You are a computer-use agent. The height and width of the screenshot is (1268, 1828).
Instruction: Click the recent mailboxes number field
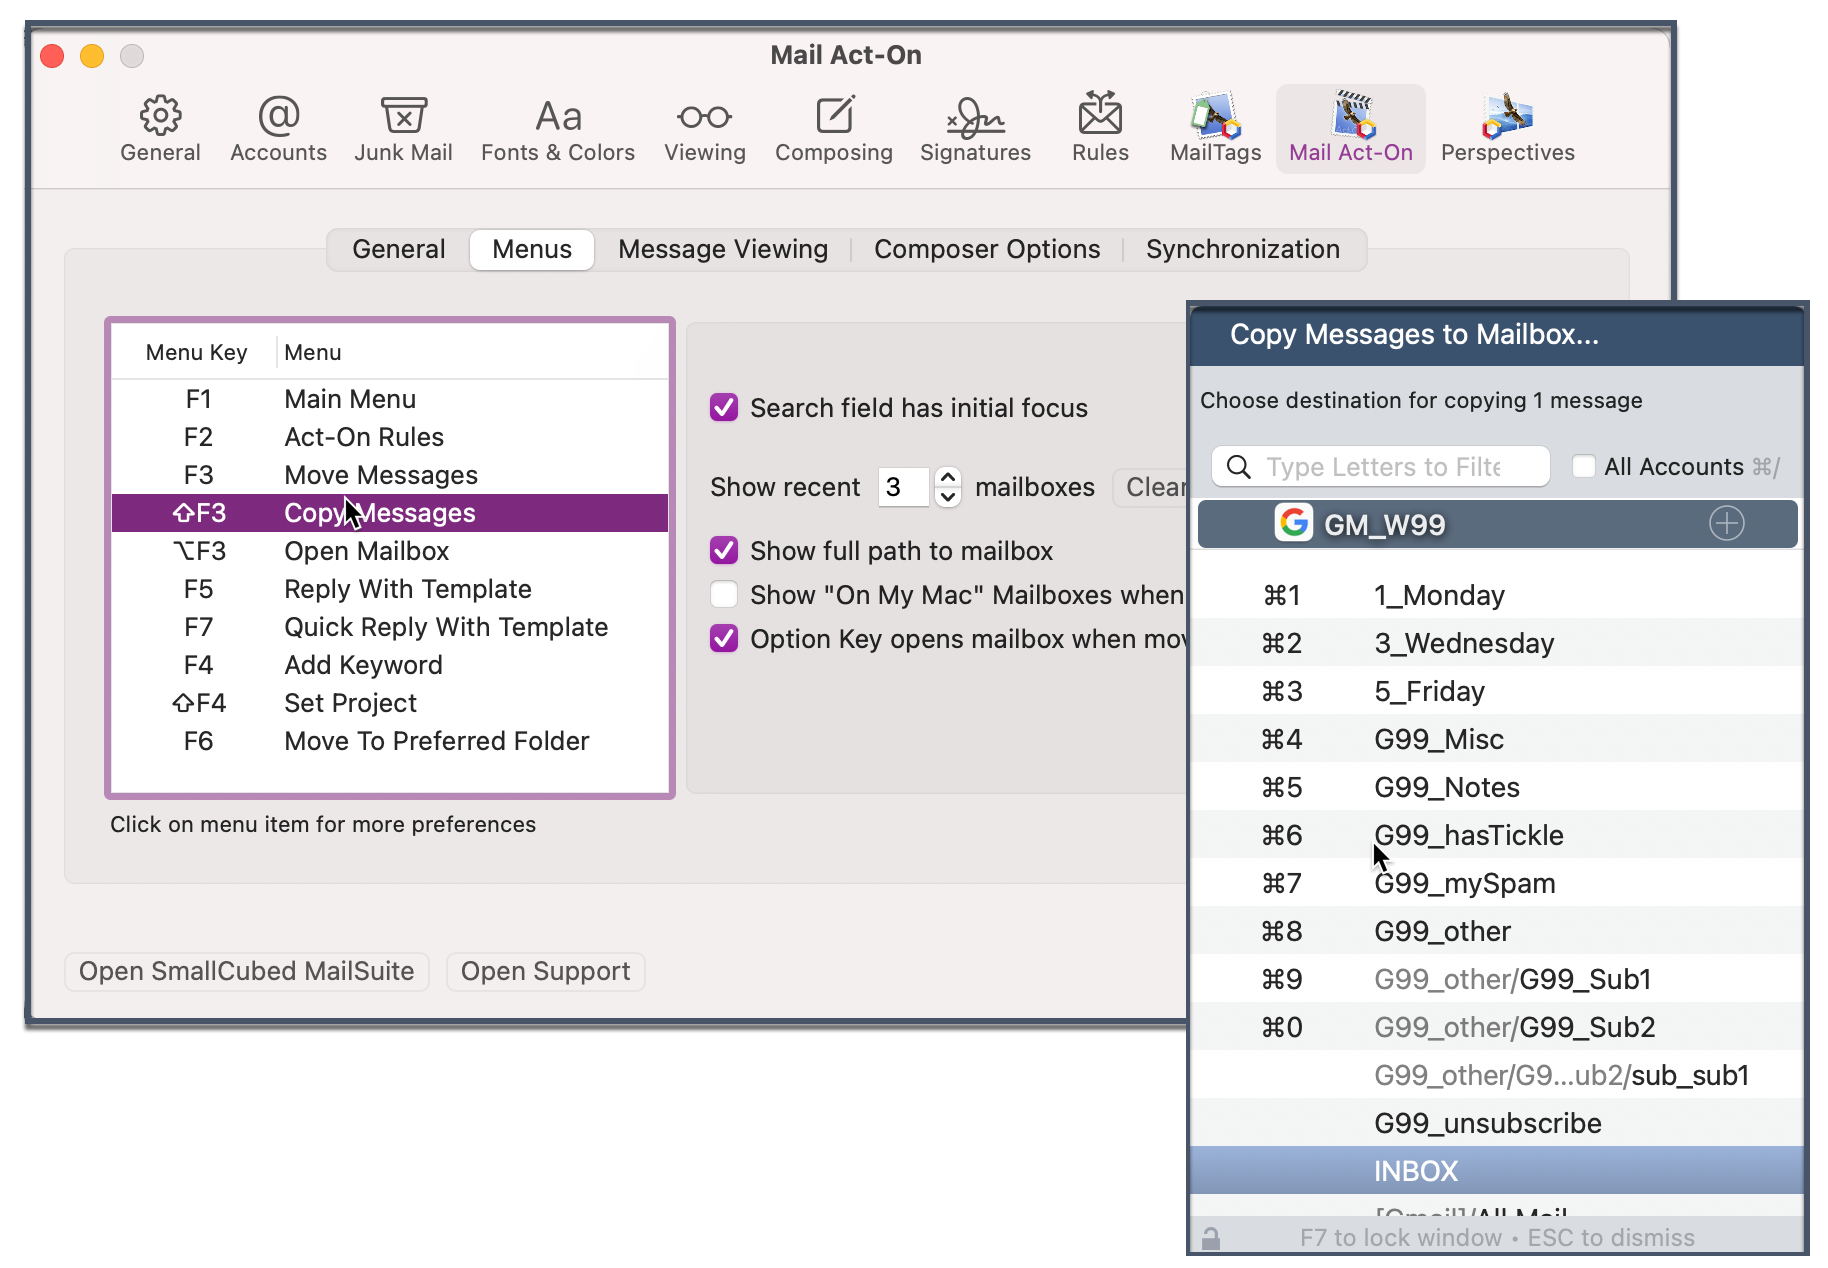point(904,487)
